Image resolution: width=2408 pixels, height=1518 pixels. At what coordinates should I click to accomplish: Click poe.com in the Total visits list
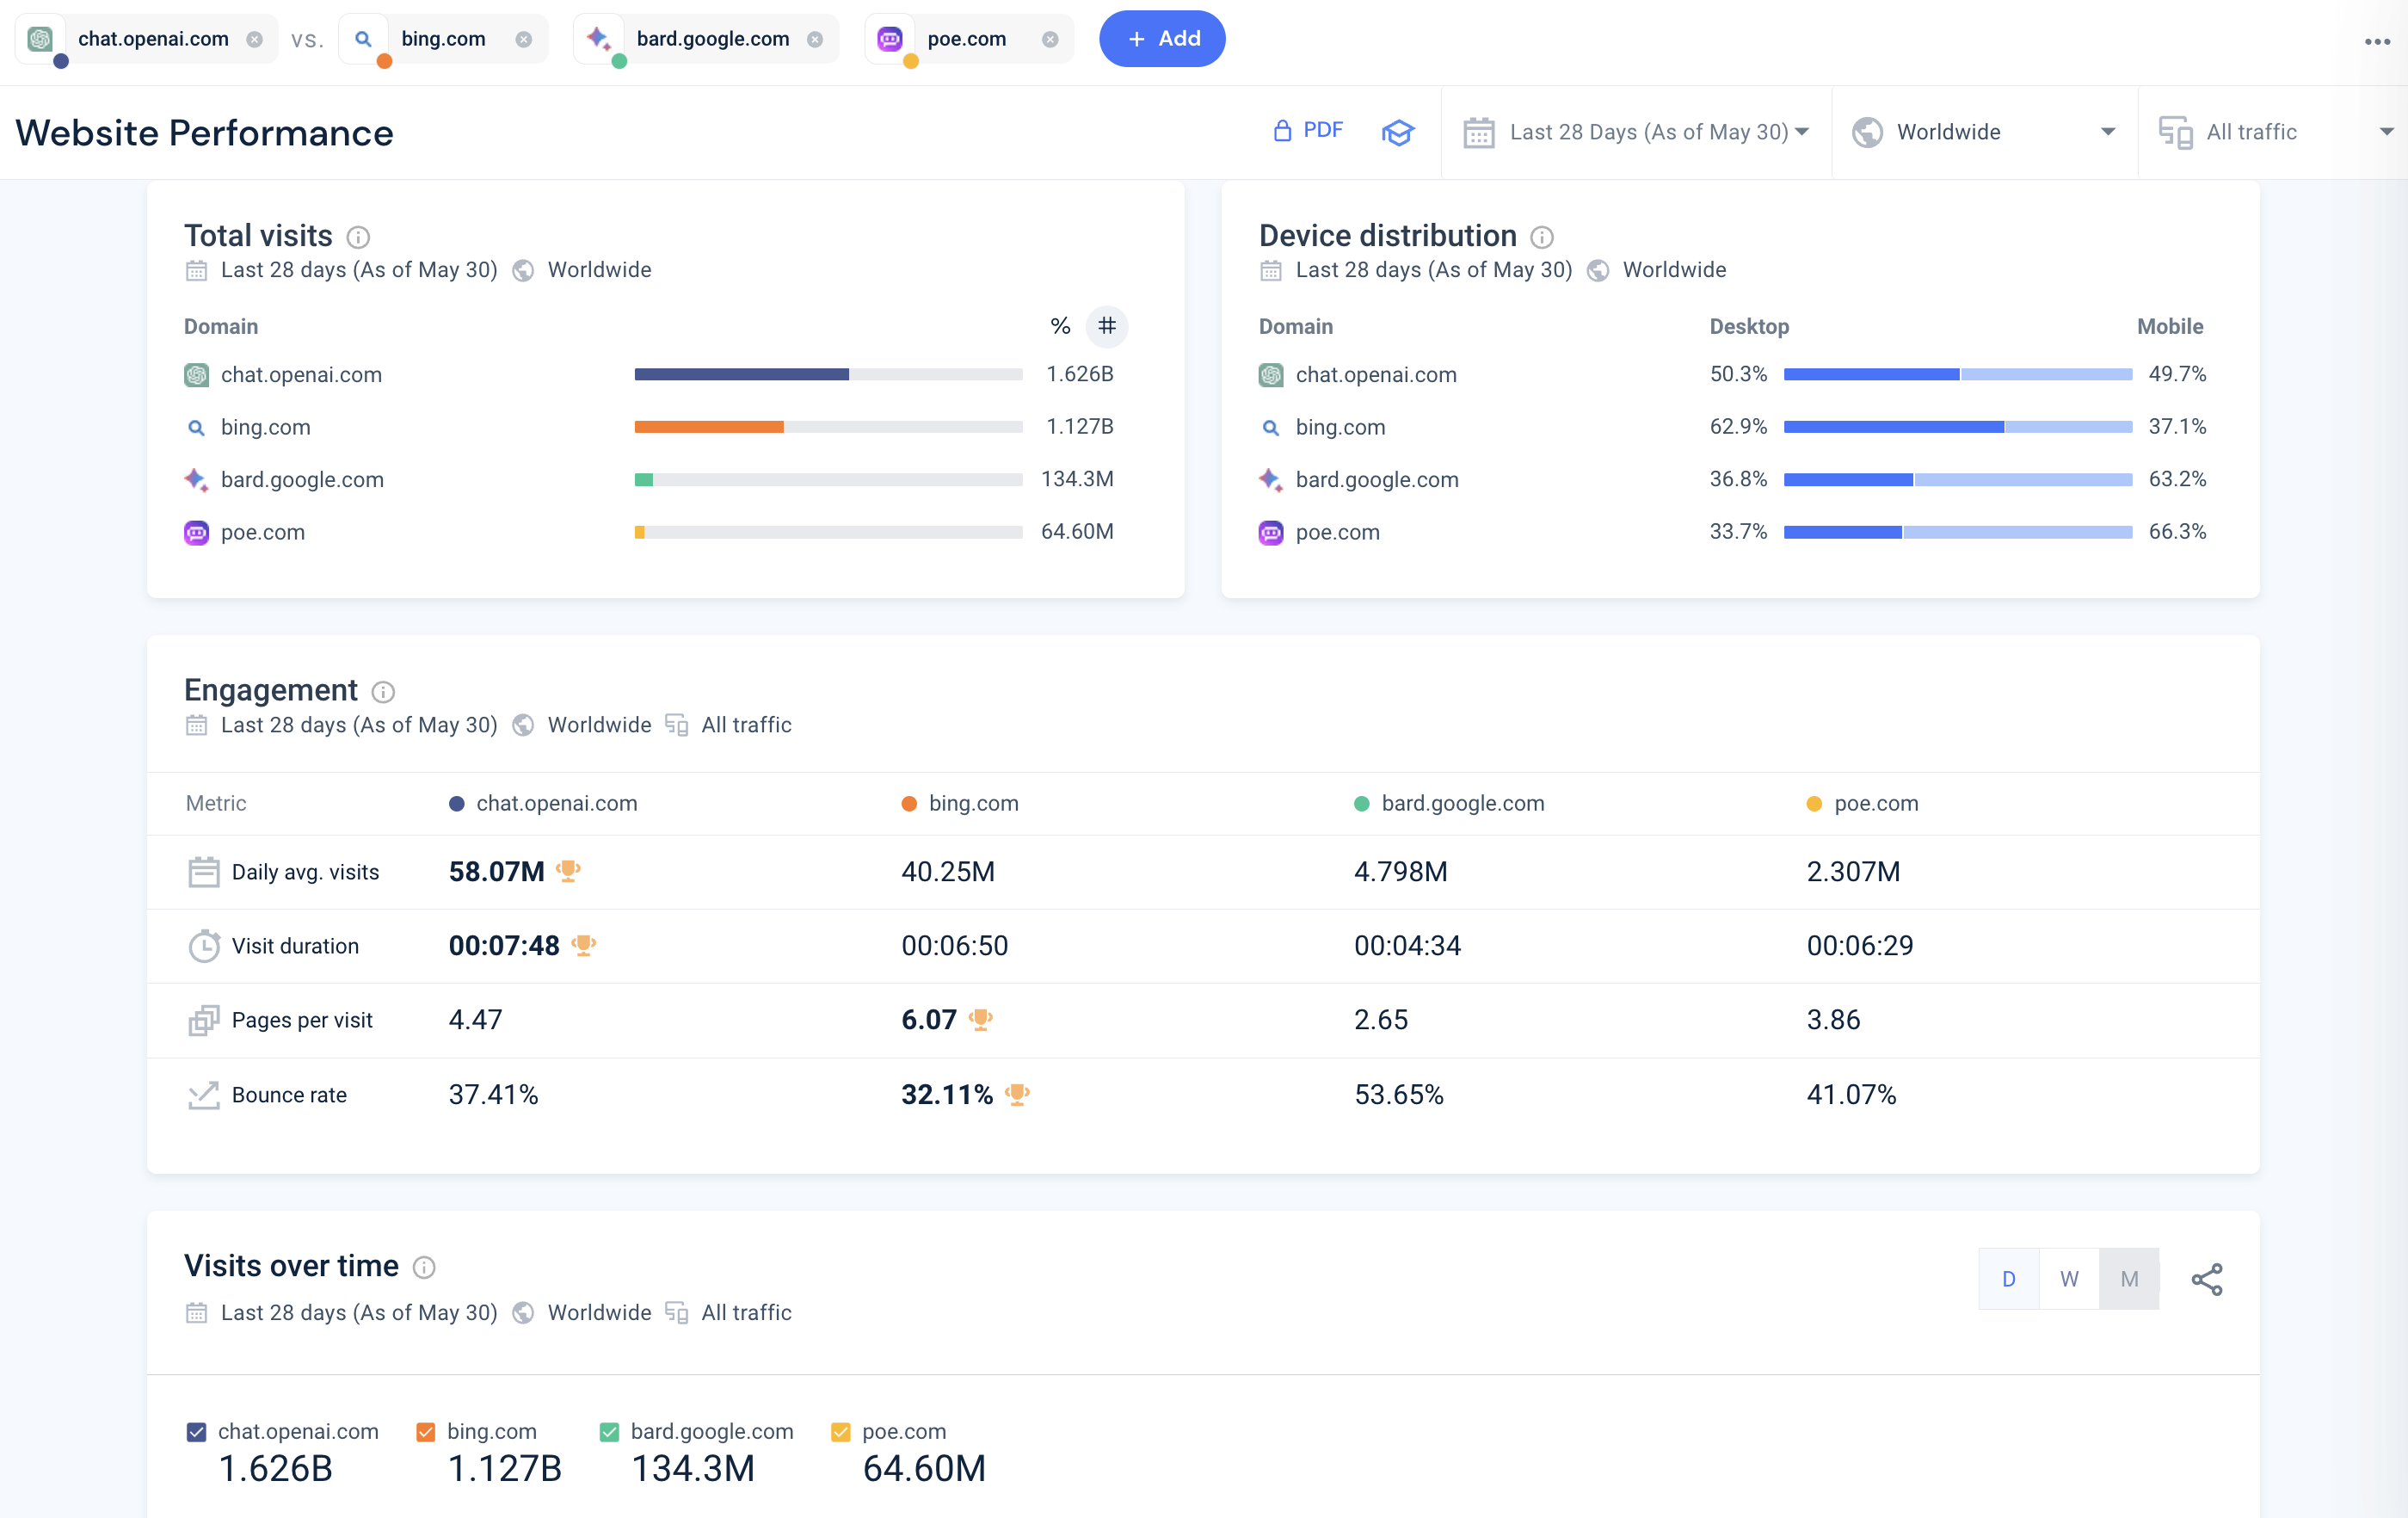point(262,532)
